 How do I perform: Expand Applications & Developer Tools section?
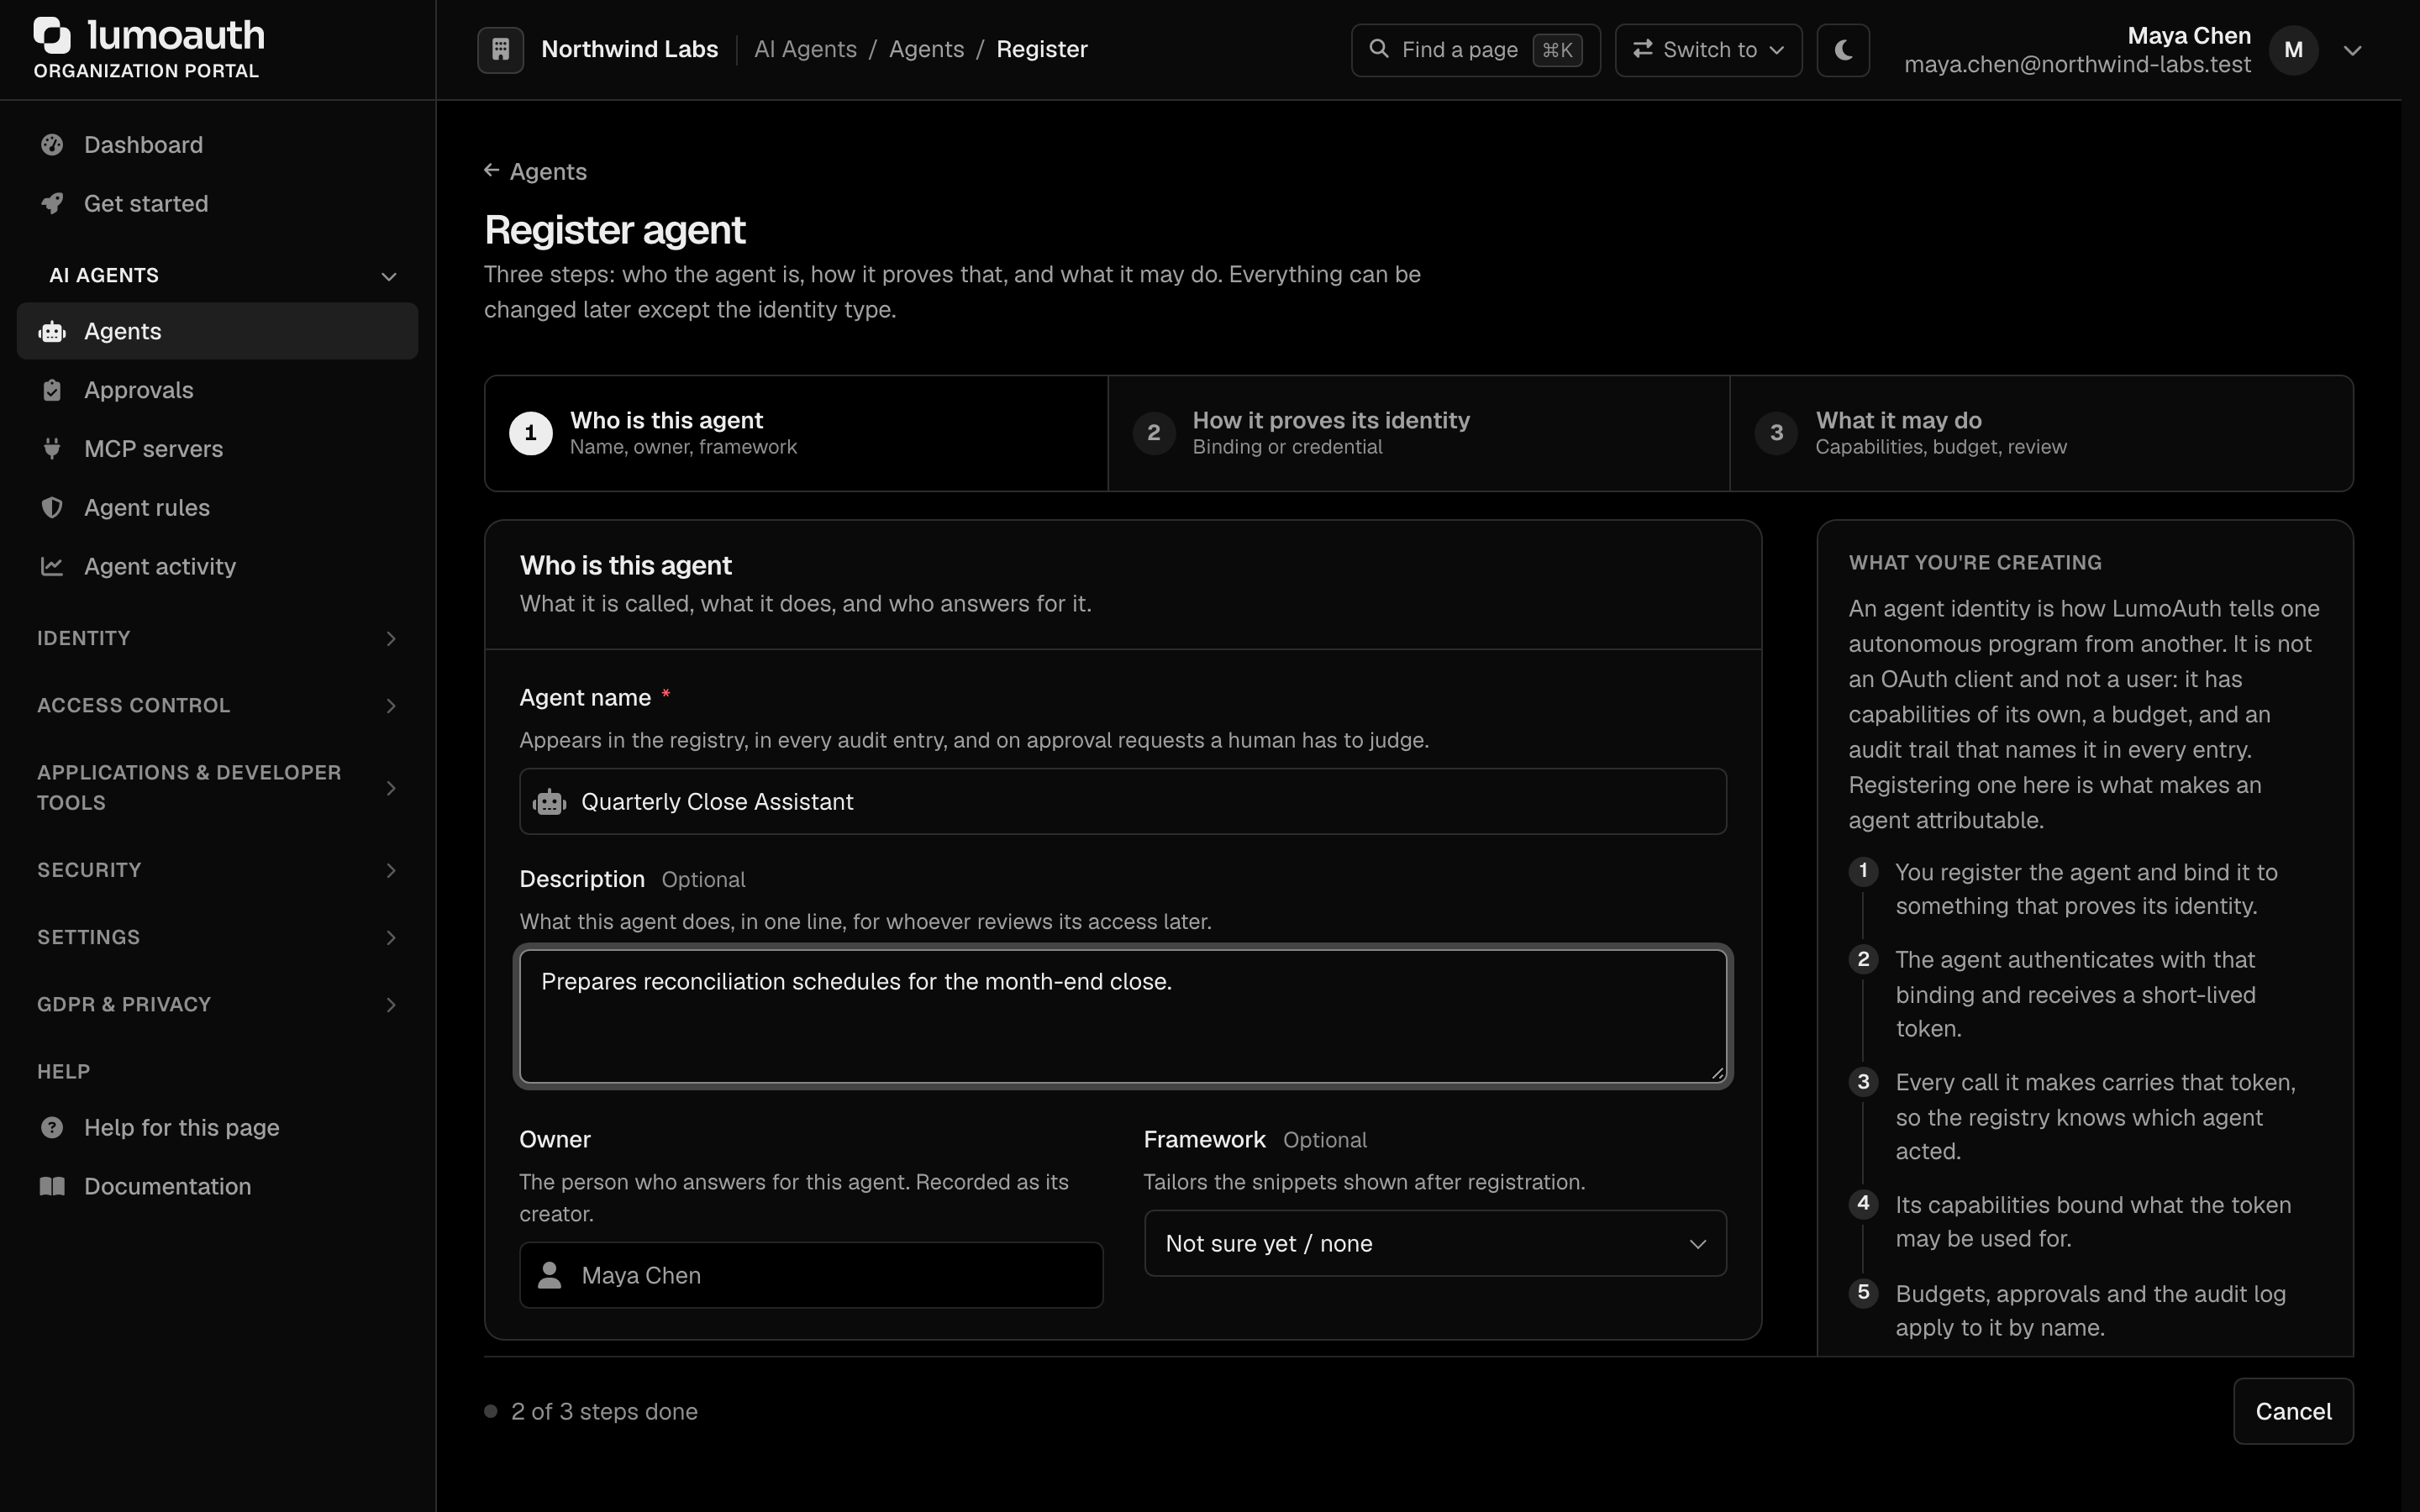coord(218,788)
